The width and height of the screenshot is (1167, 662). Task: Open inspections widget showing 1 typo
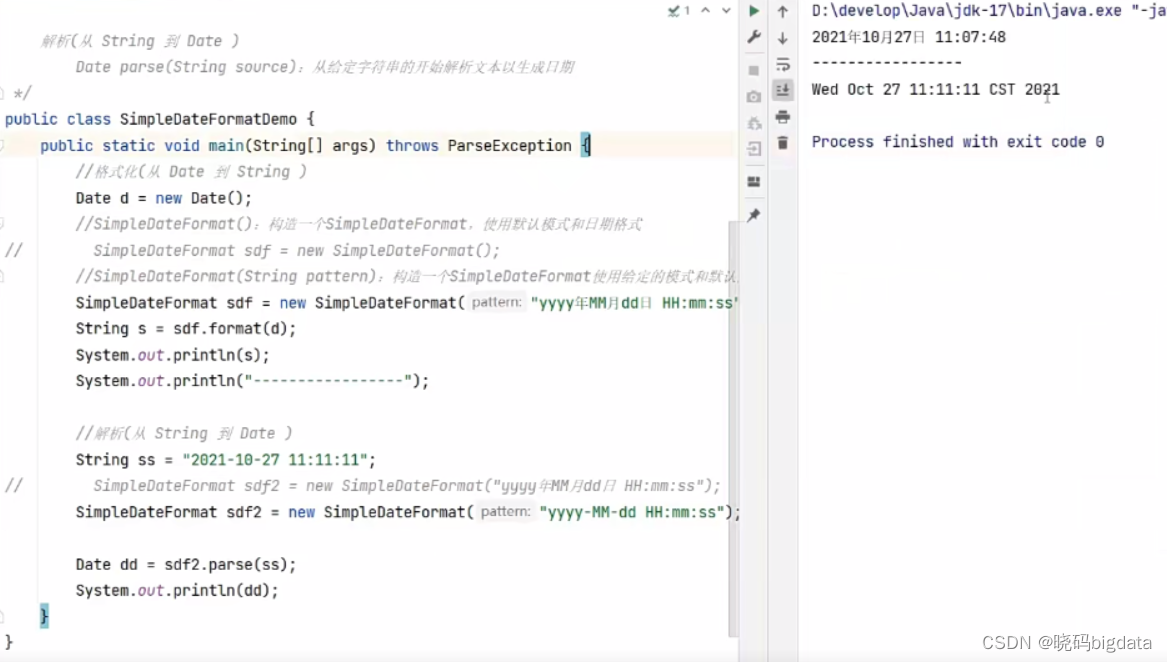[x=680, y=10]
